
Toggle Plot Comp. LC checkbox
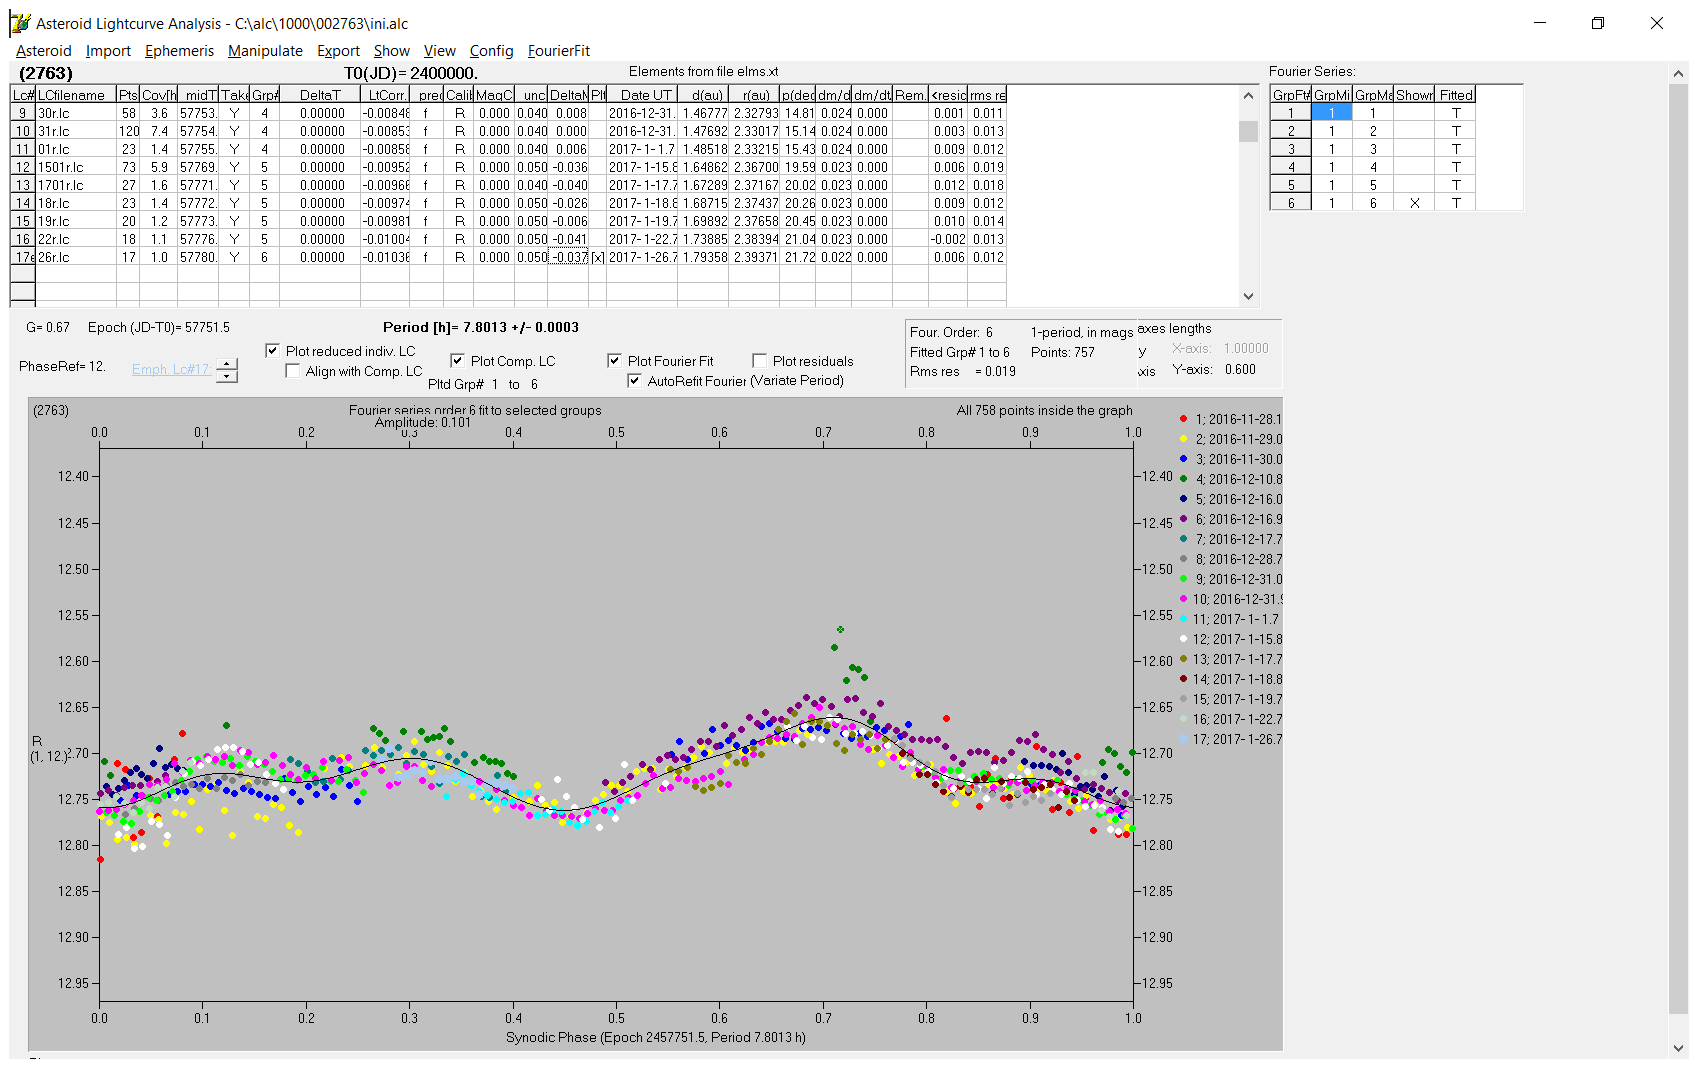point(457,361)
